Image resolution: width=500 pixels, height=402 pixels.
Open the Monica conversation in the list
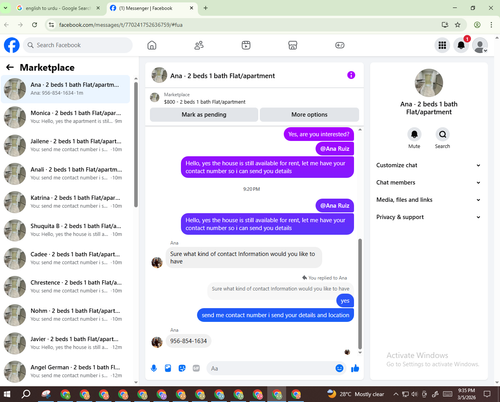point(66,117)
